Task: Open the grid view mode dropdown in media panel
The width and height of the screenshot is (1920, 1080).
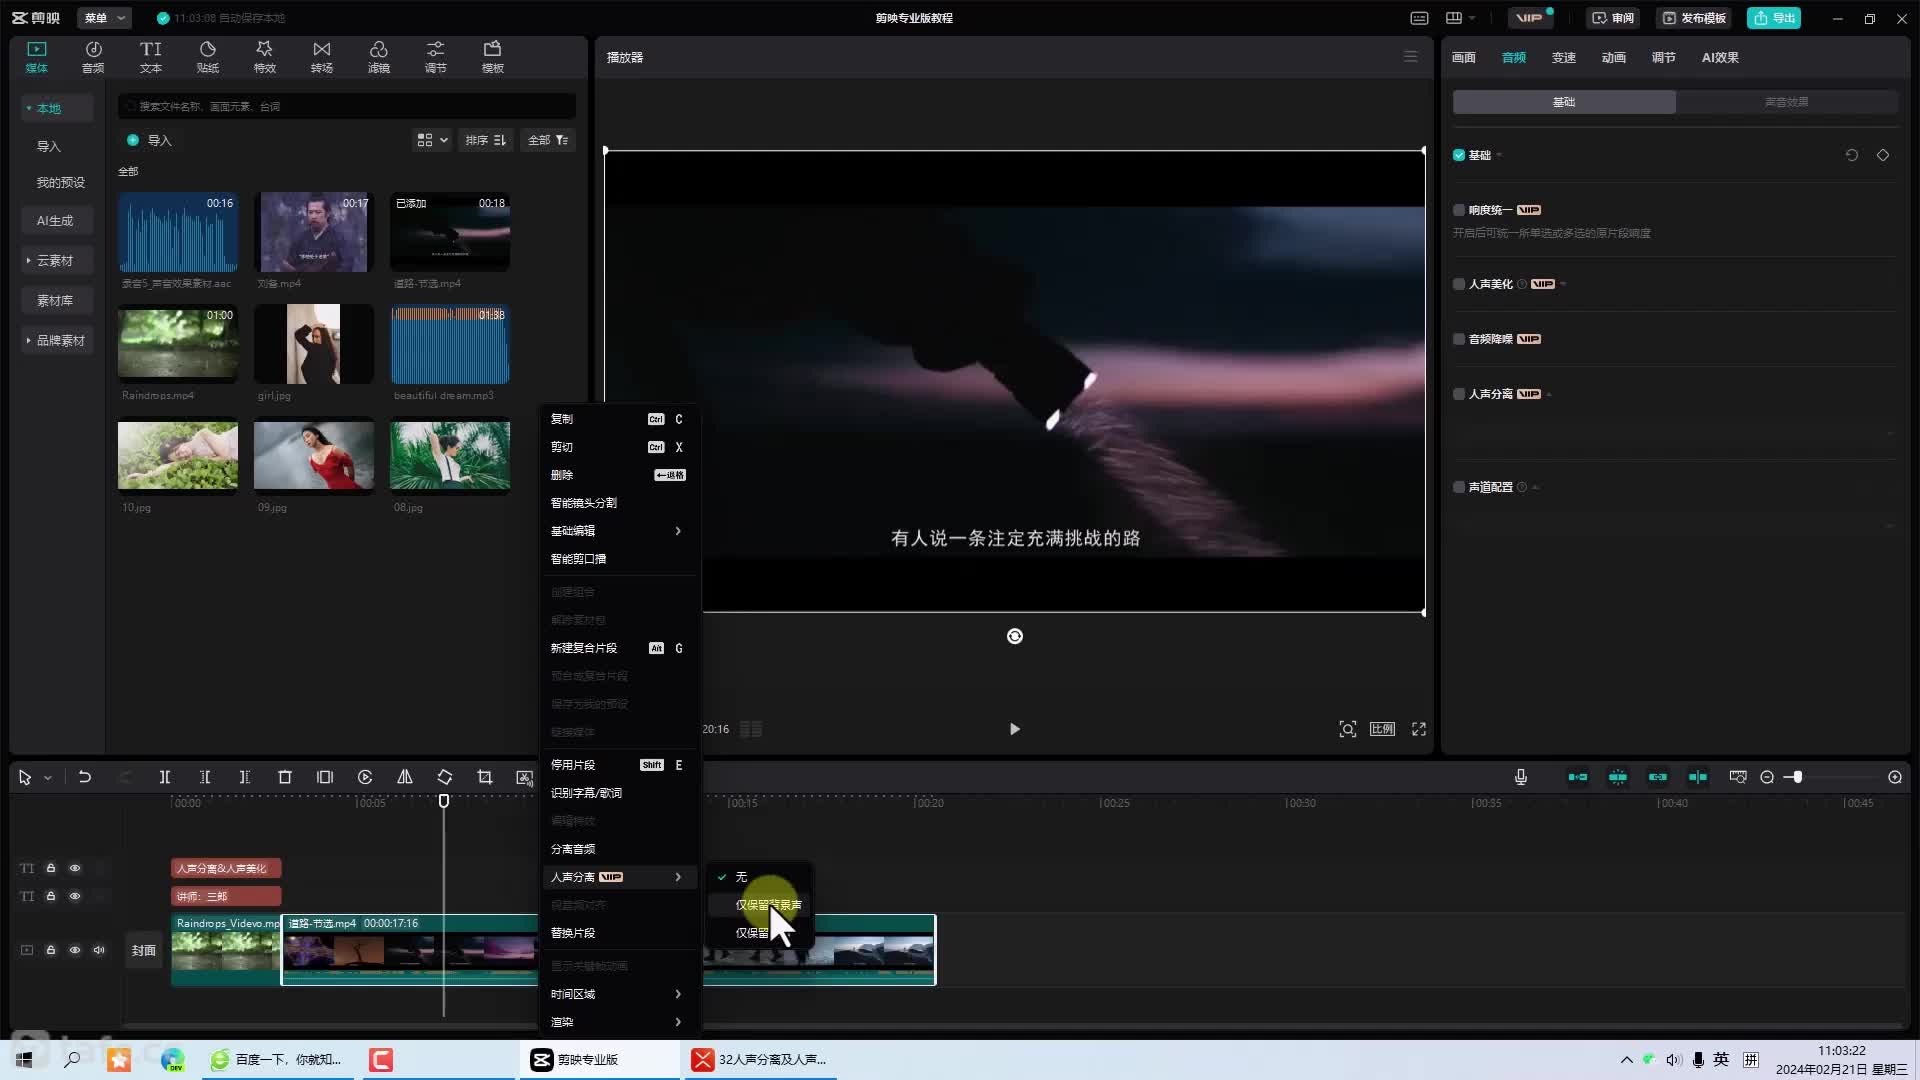Action: click(432, 140)
